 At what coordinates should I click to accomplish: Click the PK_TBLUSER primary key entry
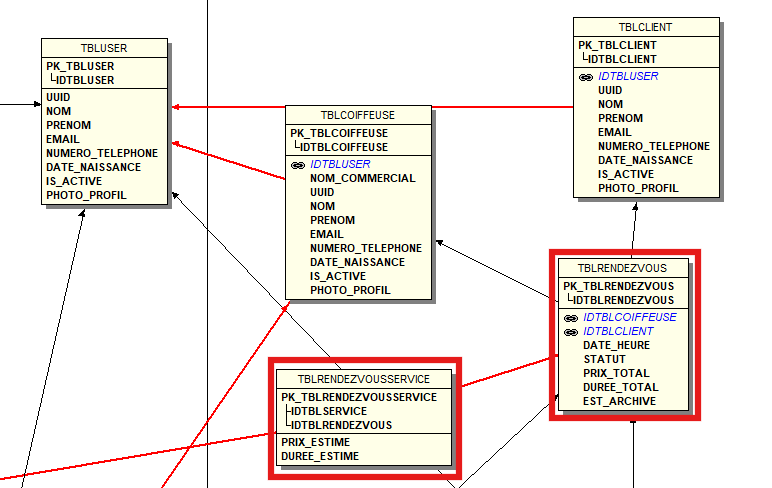pos(80,66)
